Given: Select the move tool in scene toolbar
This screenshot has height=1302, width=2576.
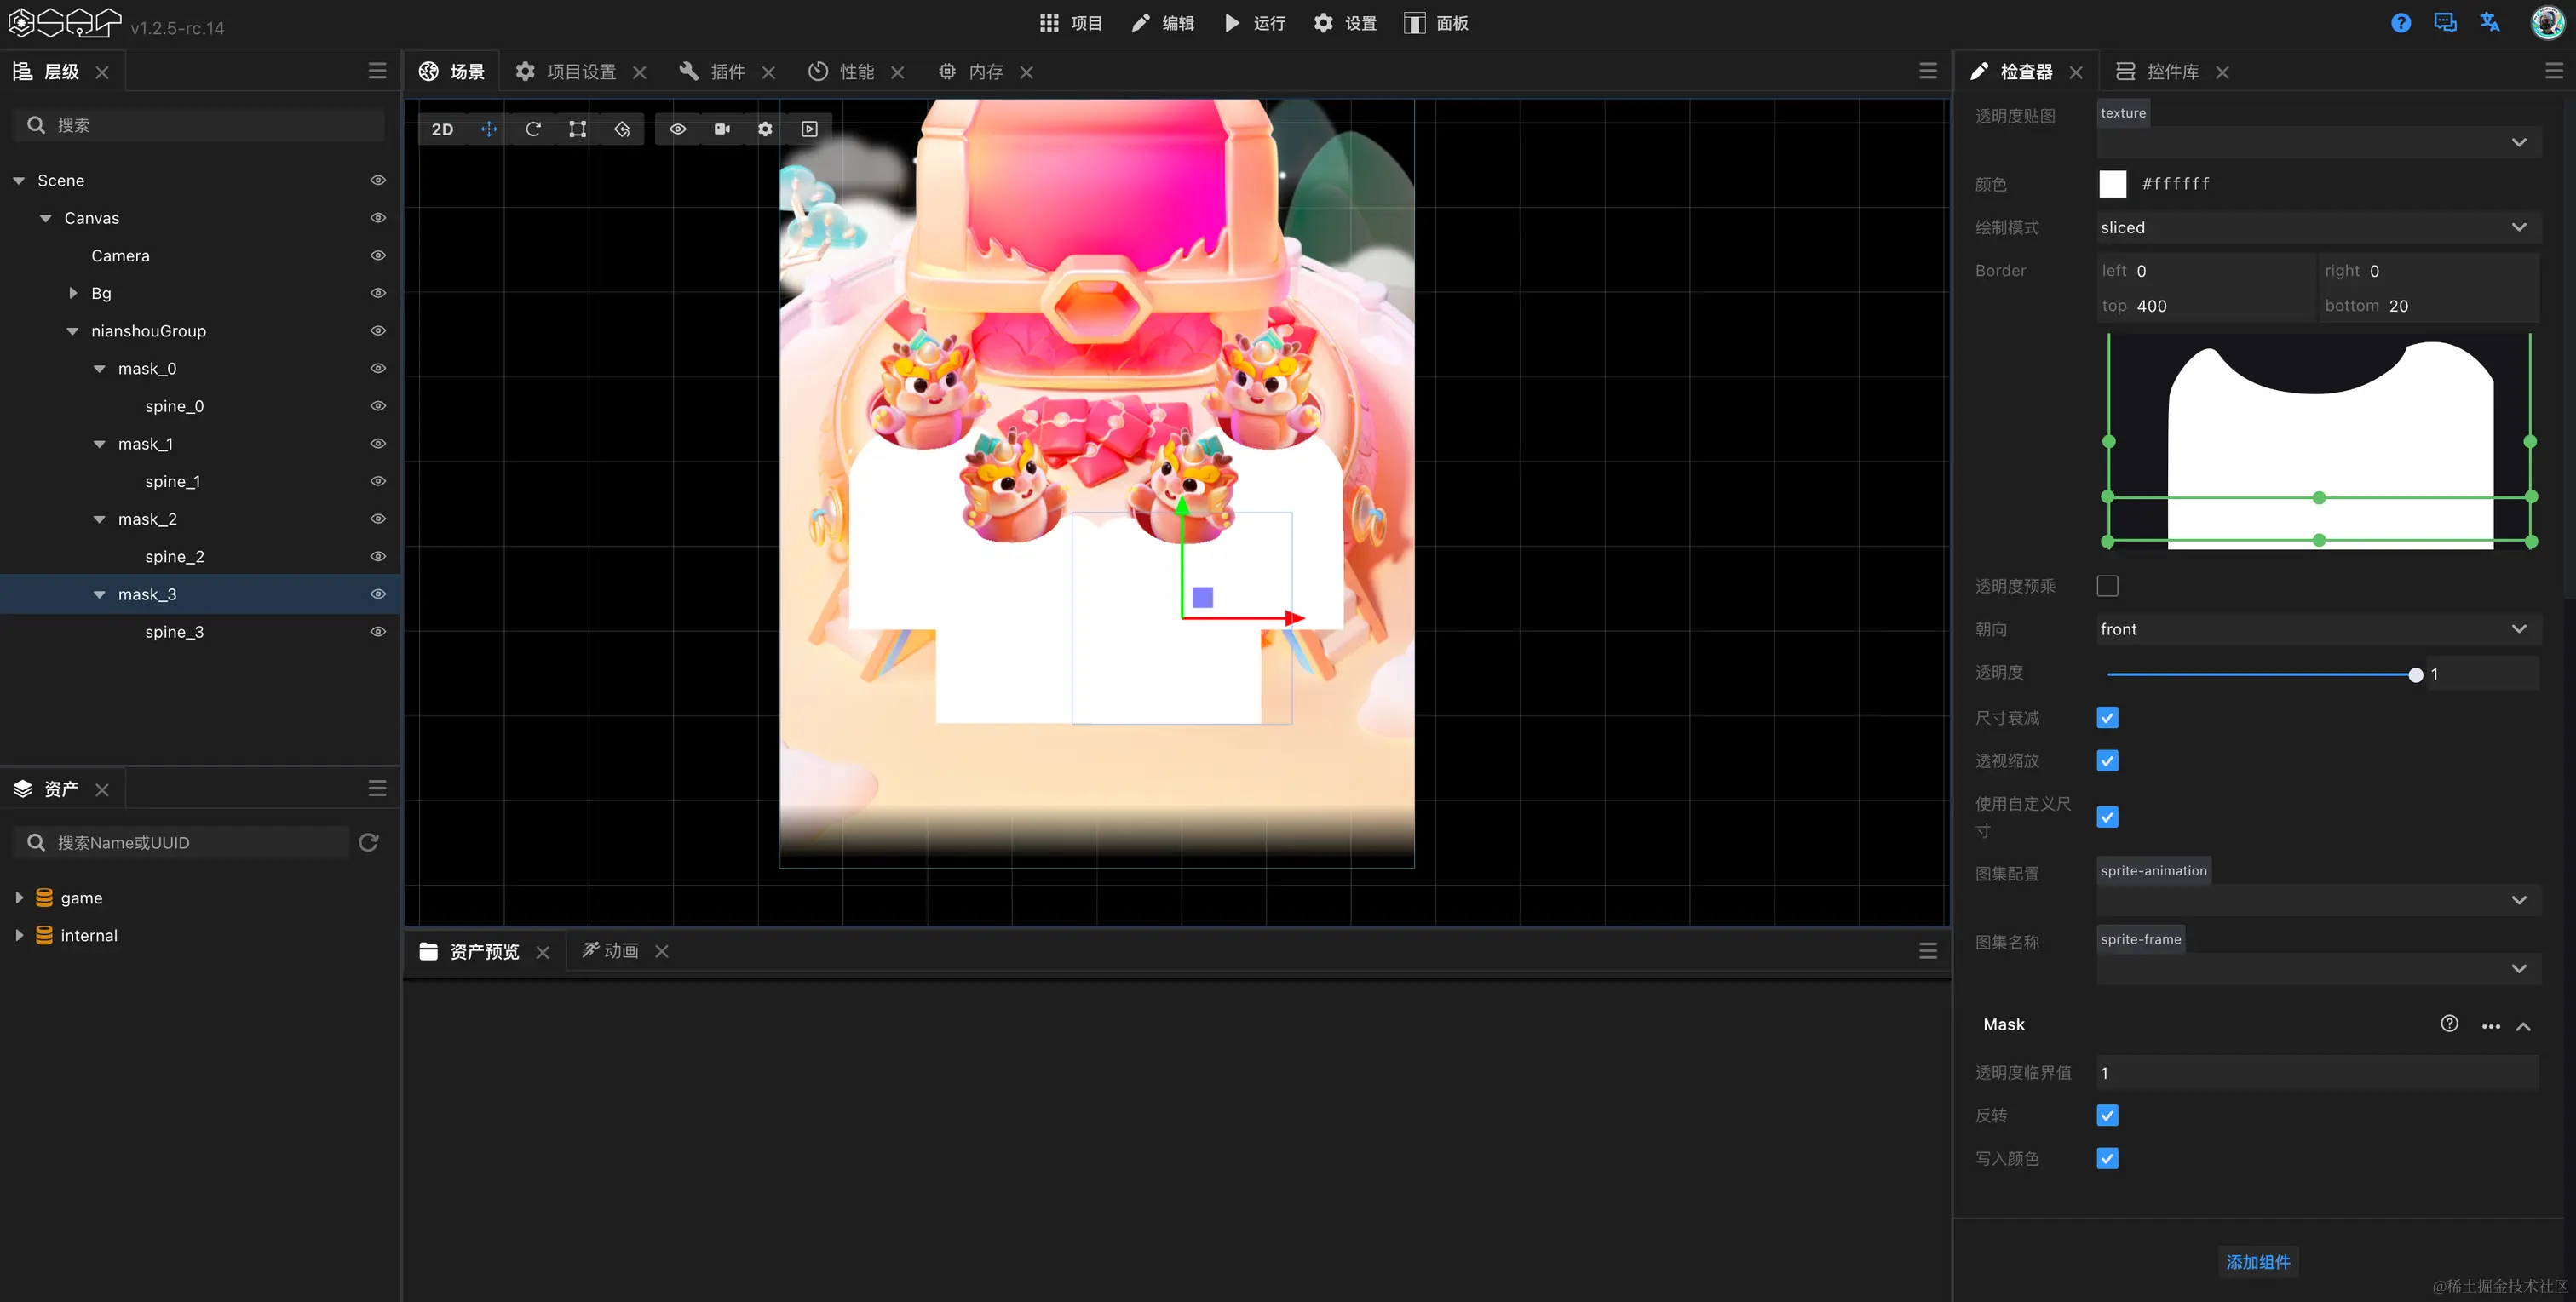Looking at the screenshot, I should 489,129.
